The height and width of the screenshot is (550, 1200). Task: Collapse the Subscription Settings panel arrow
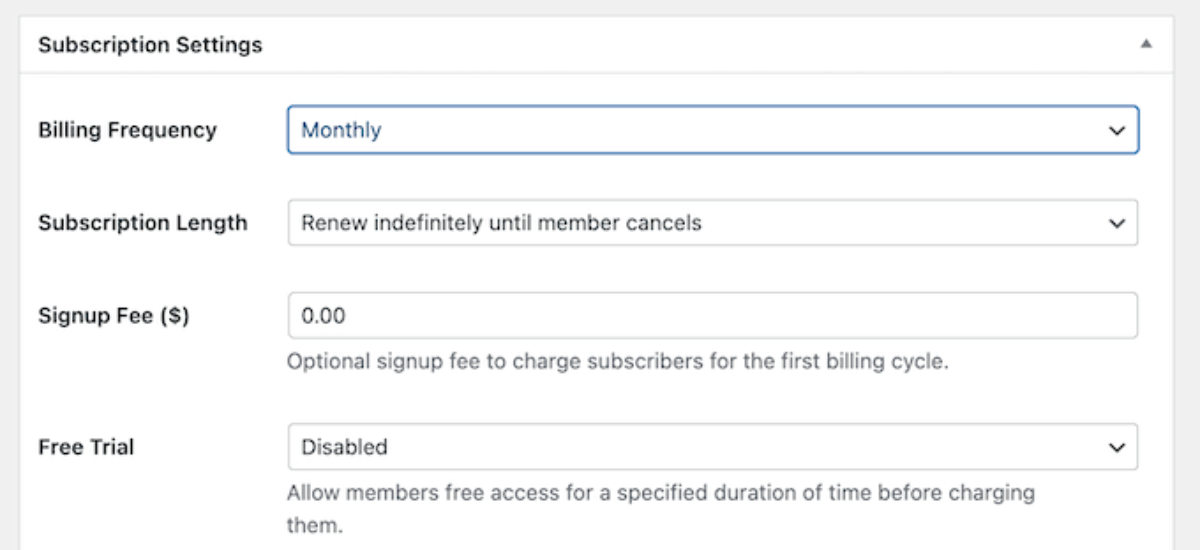(x=1146, y=44)
